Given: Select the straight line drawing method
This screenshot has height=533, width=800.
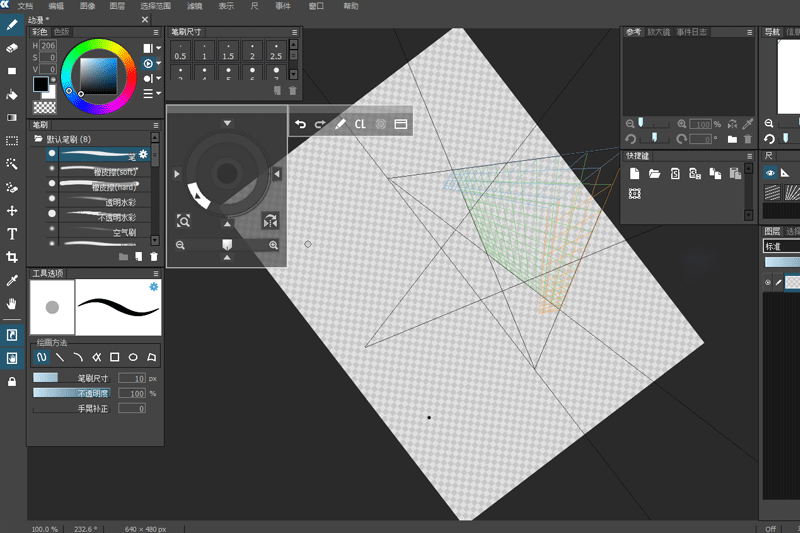Looking at the screenshot, I should point(60,357).
